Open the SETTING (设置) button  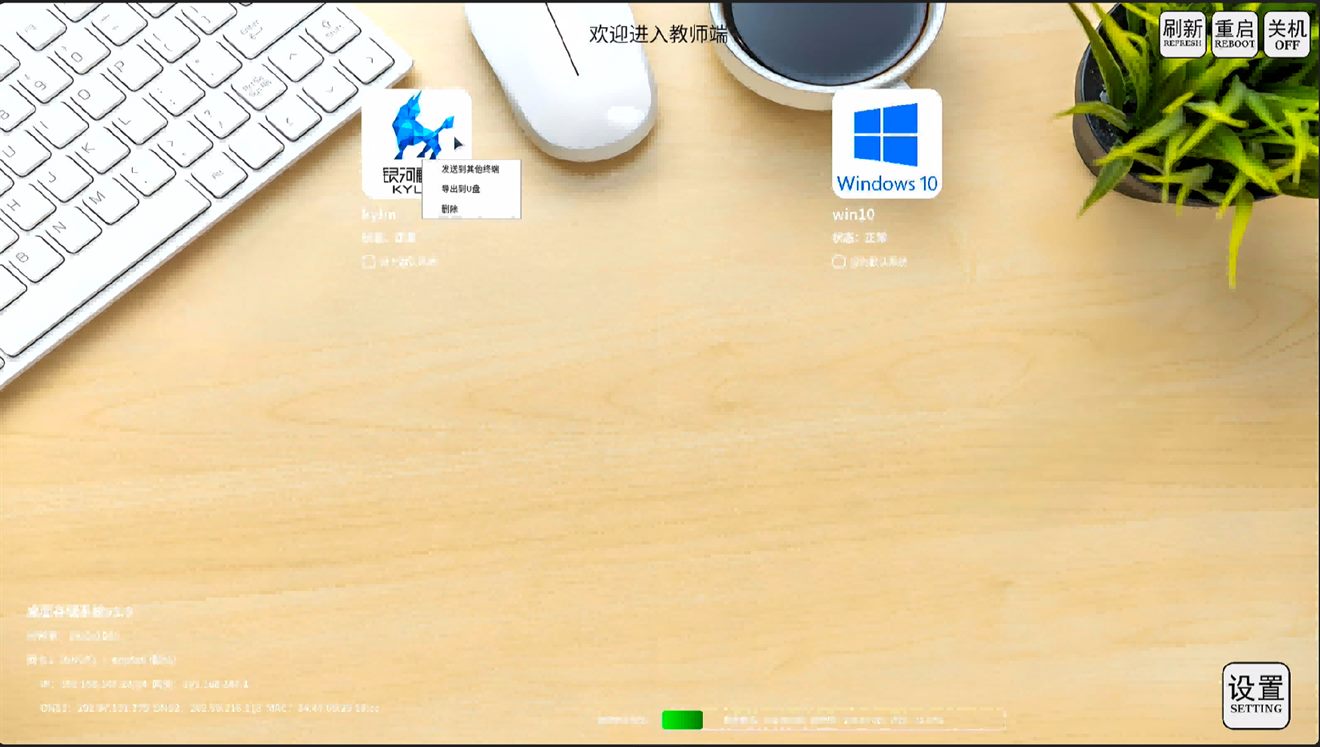[x=1256, y=695]
